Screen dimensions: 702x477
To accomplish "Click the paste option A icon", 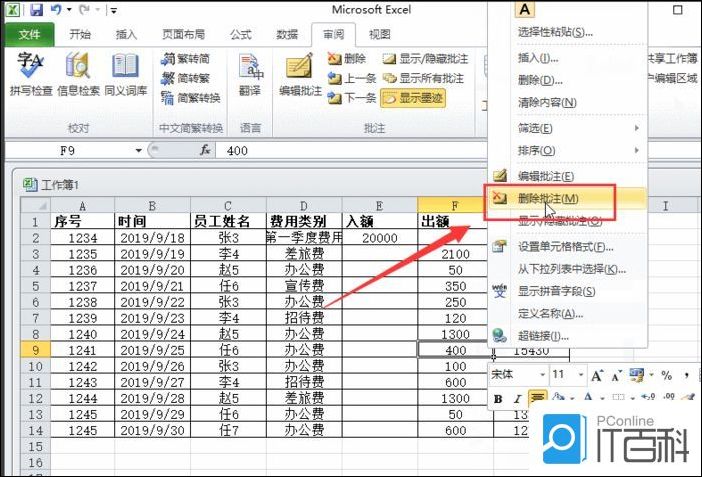I will 525,9.
